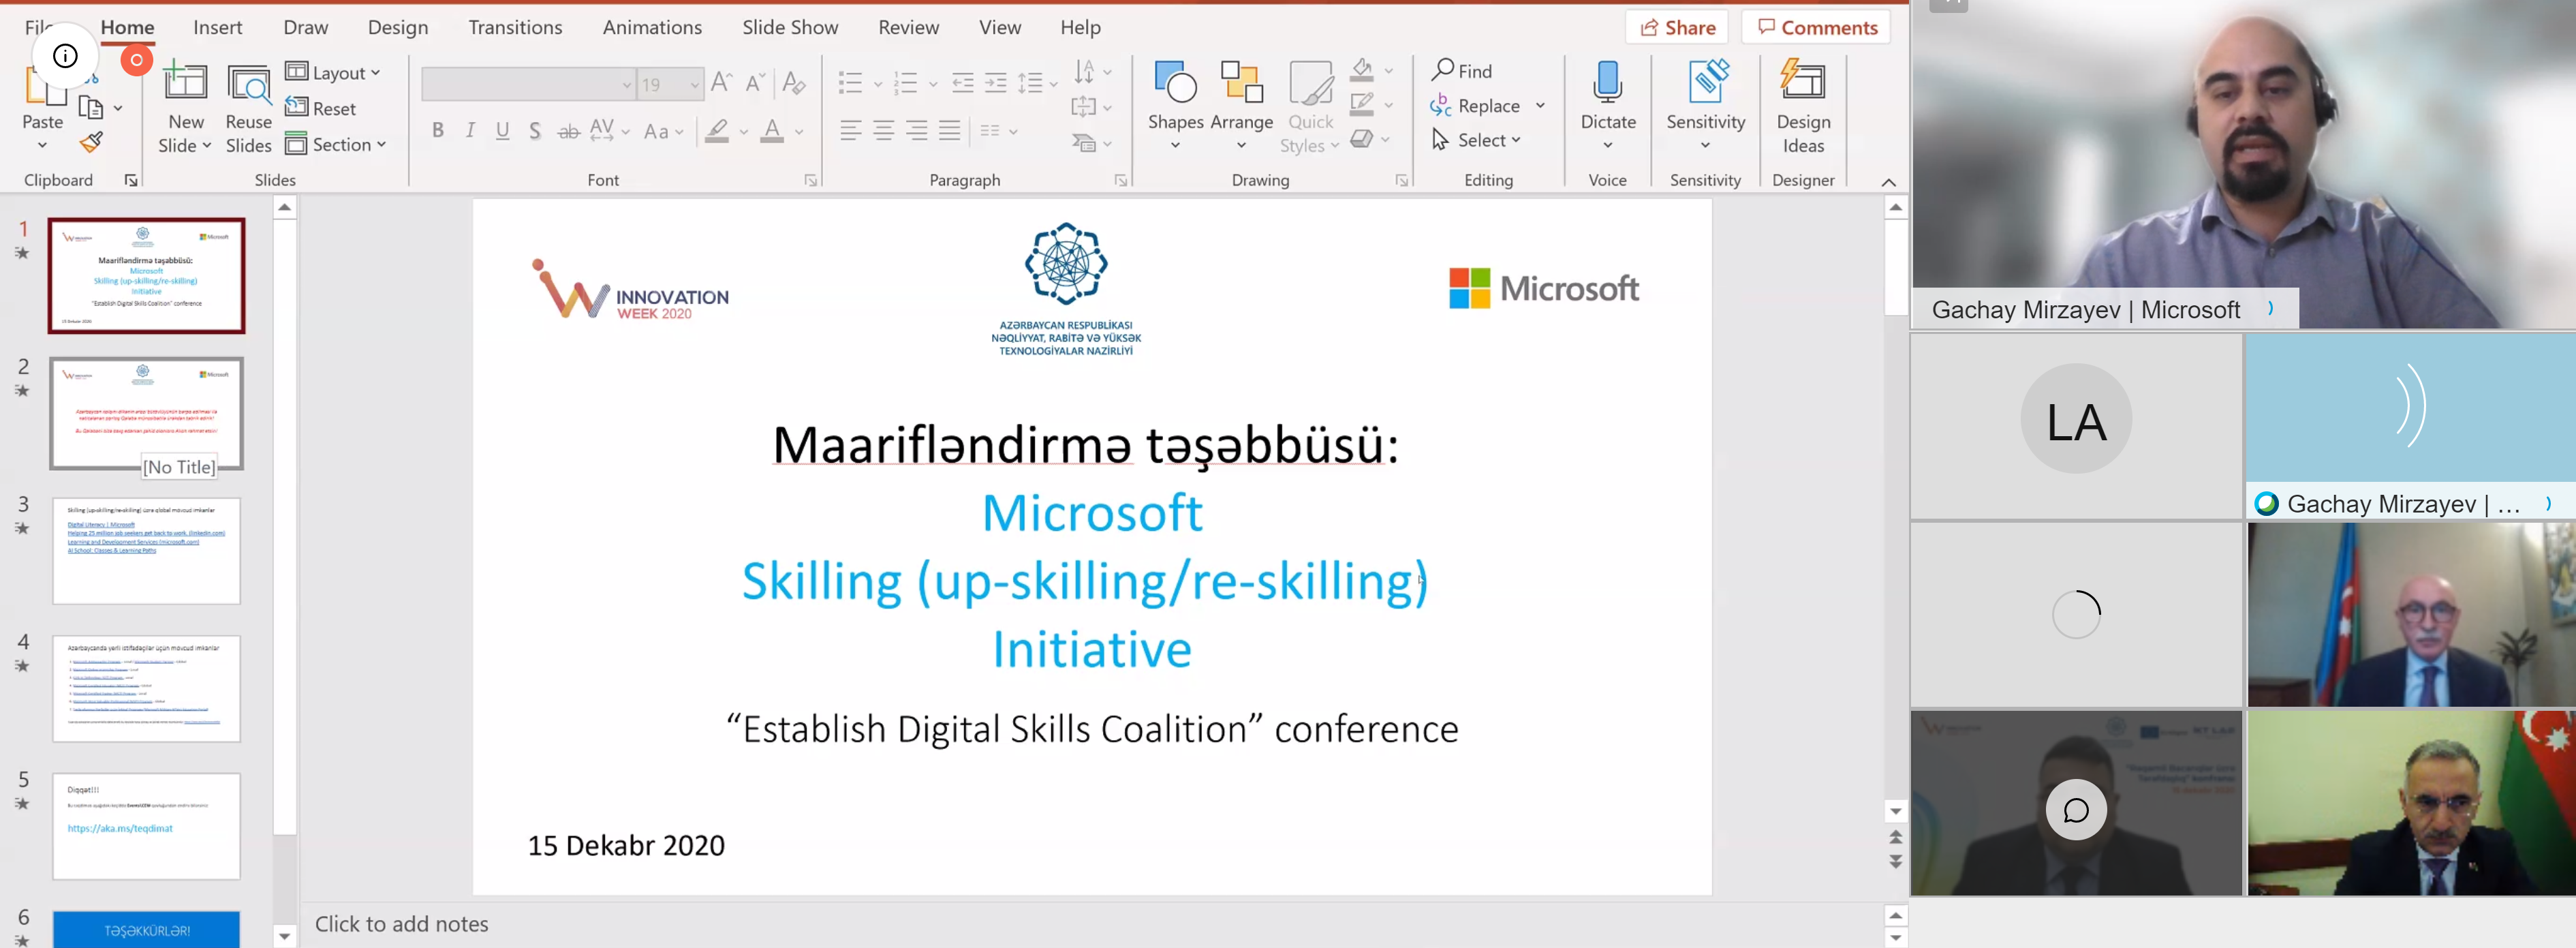Open Line Spacing options
This screenshot has height=948, width=2576.
pos(1037,83)
